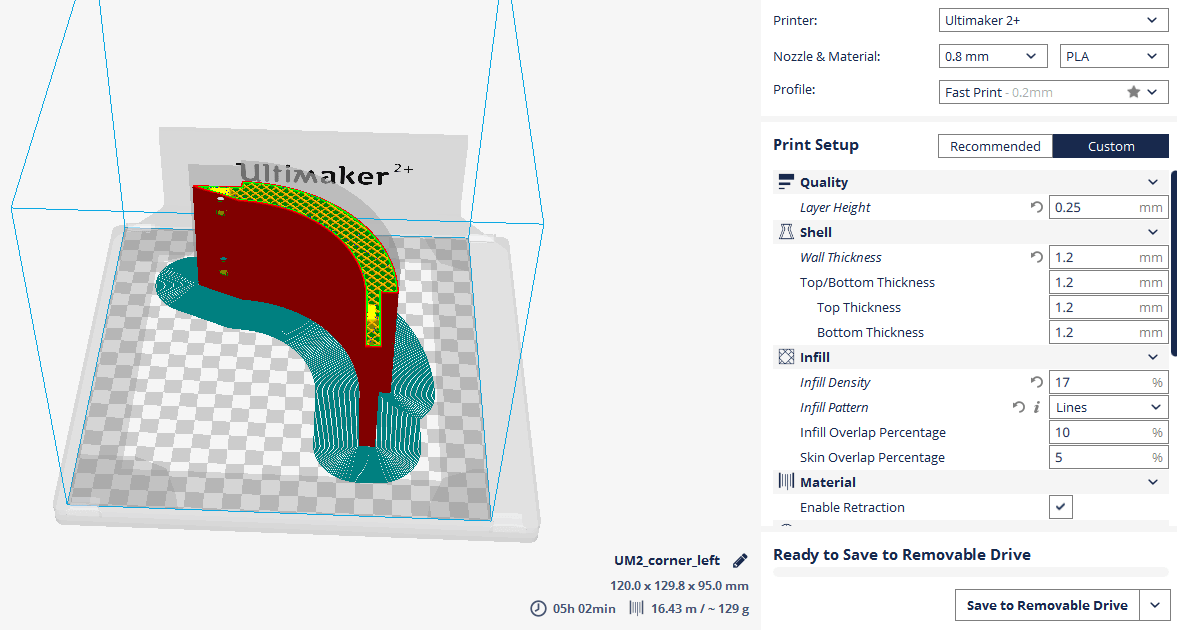1177x630 pixels.
Task: Open the Printer dropdown showing Ultimaker 2+
Action: coord(1053,20)
